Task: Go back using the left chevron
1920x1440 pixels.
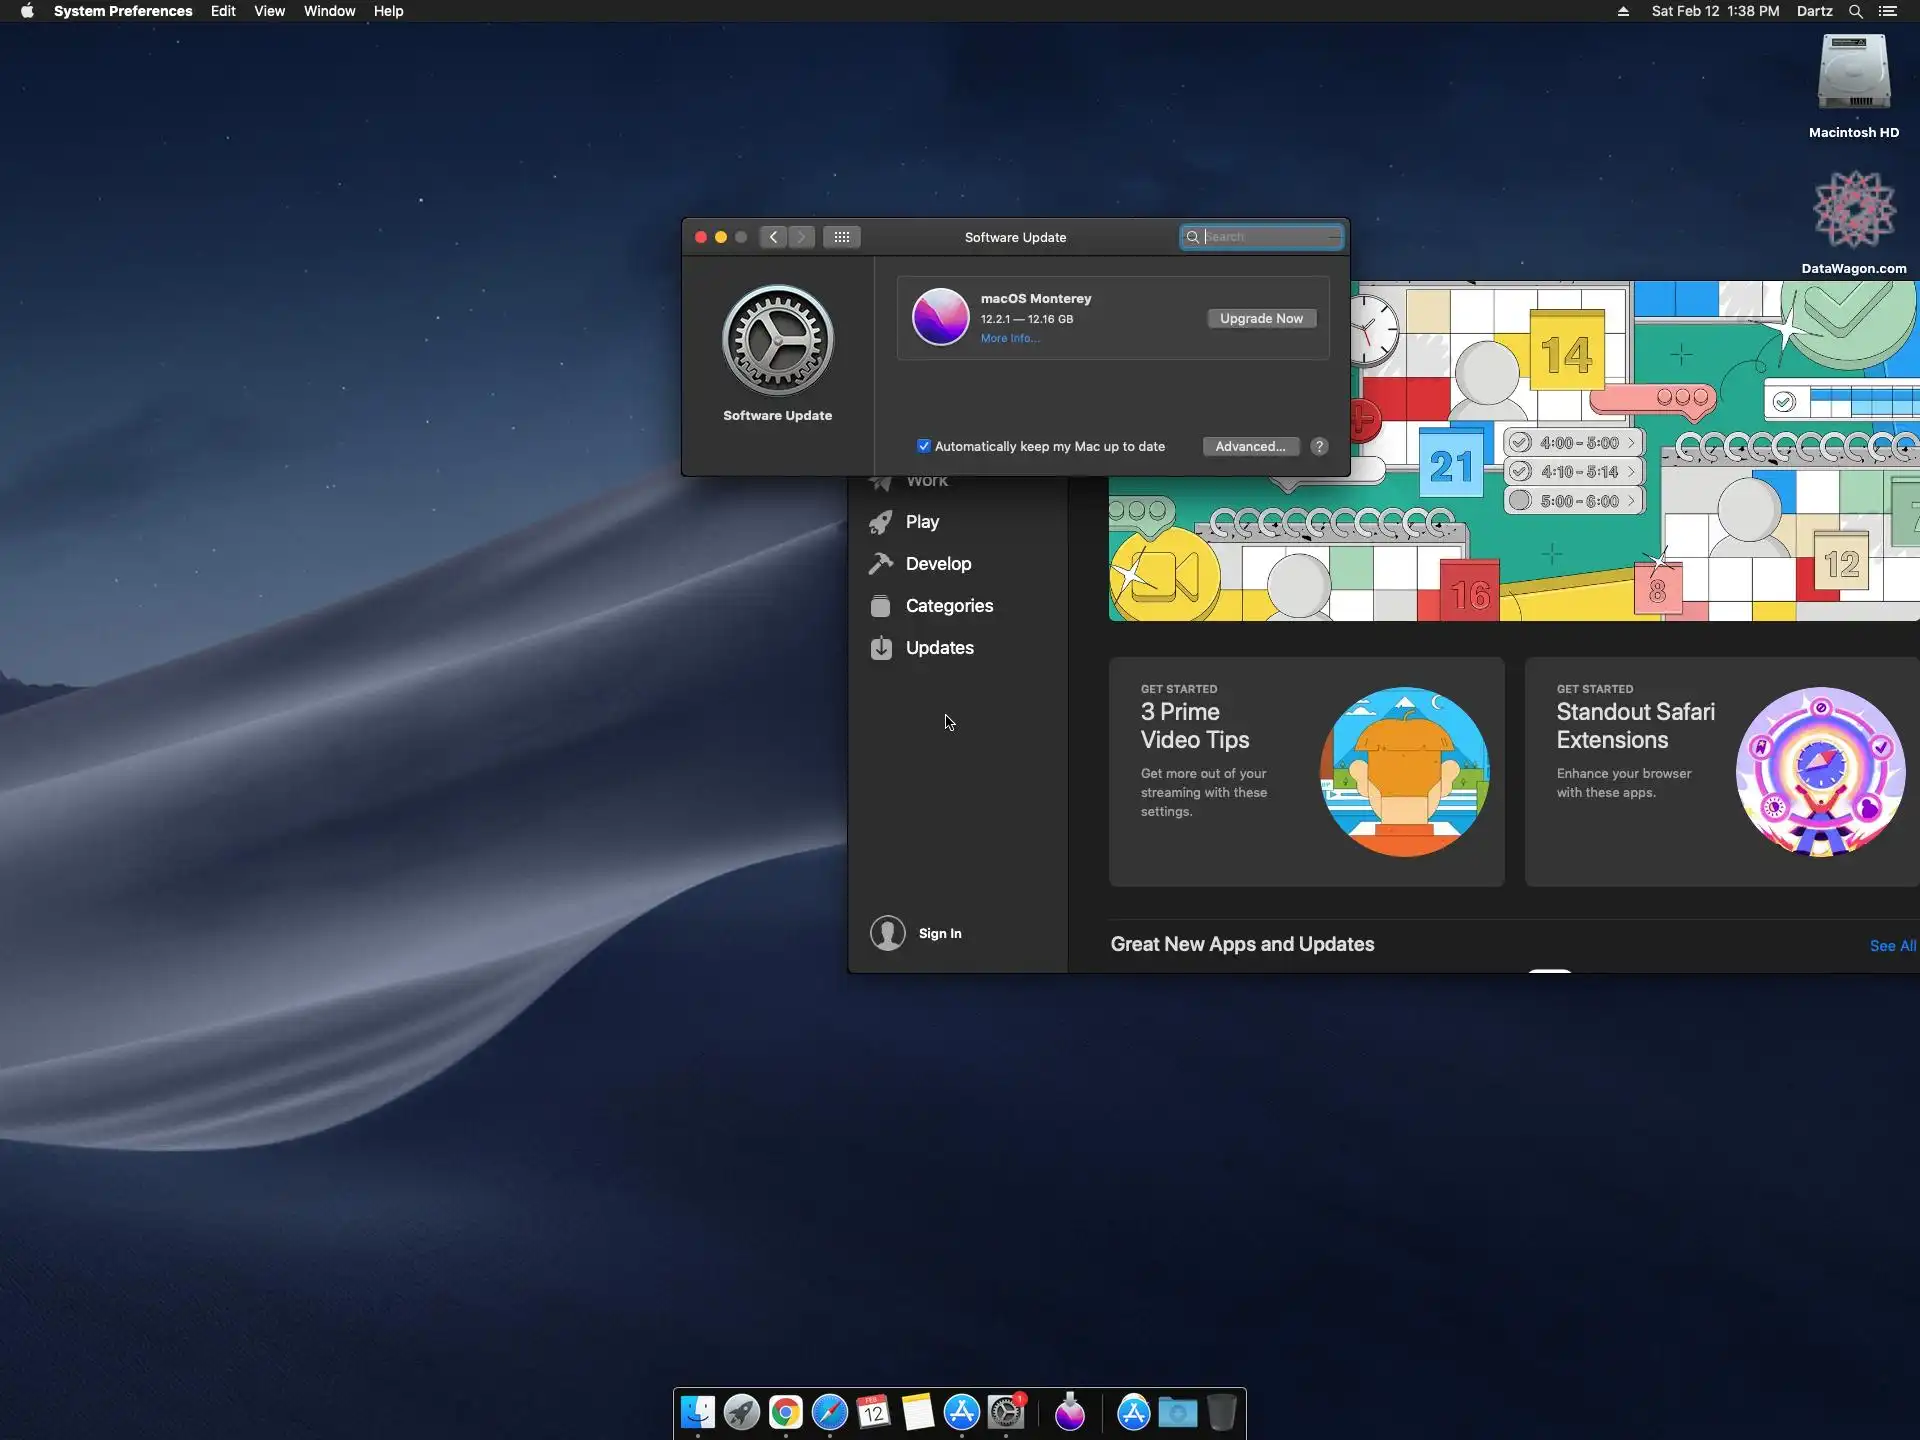Action: pyautogui.click(x=773, y=237)
